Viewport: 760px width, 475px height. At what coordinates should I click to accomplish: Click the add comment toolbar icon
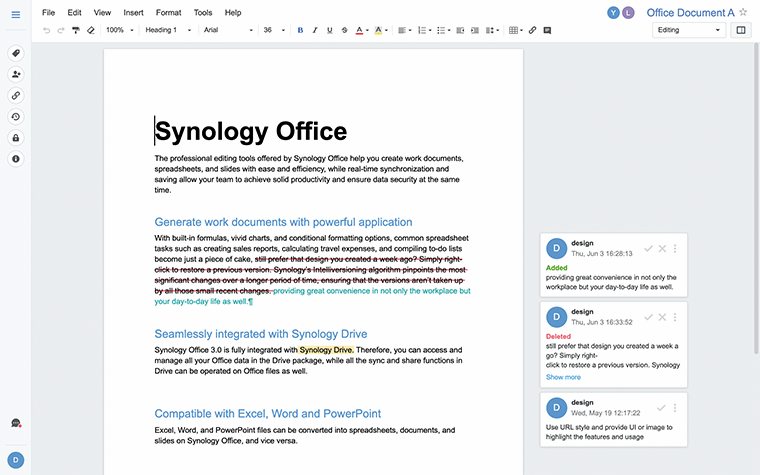point(547,30)
